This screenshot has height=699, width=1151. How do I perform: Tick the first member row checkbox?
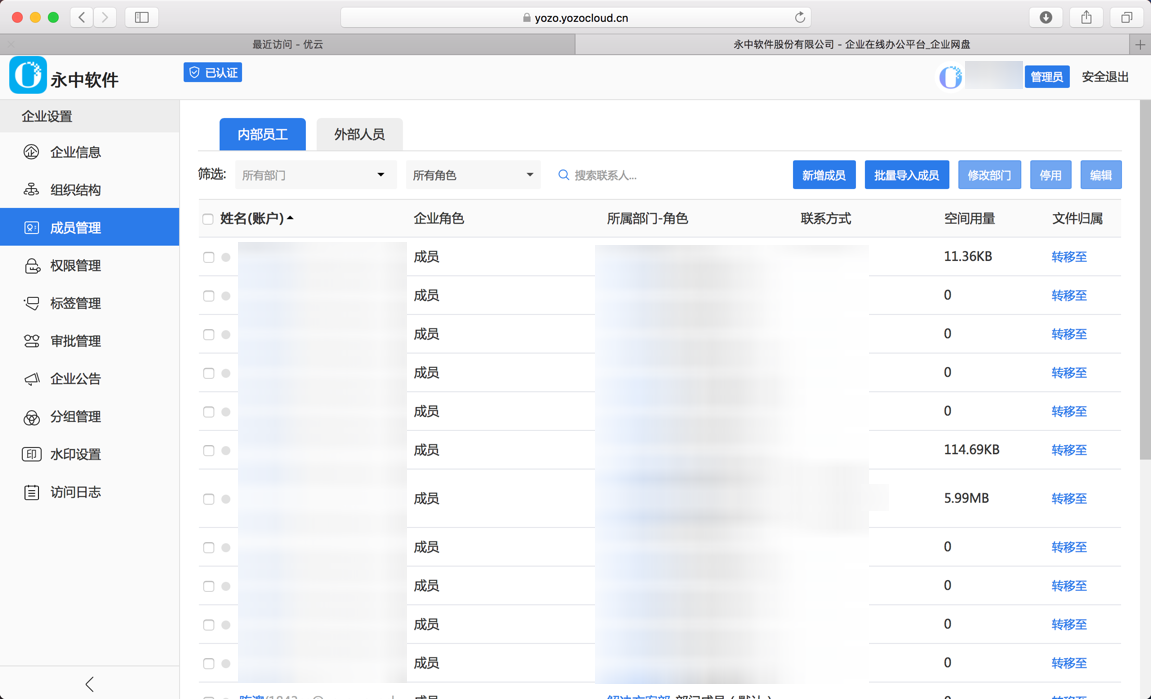pos(207,257)
